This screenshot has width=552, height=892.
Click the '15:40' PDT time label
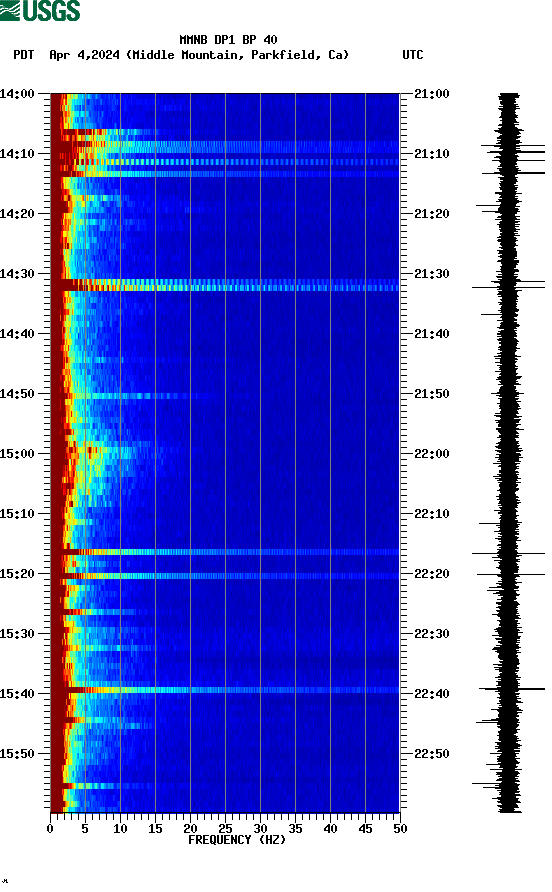(x=17, y=694)
